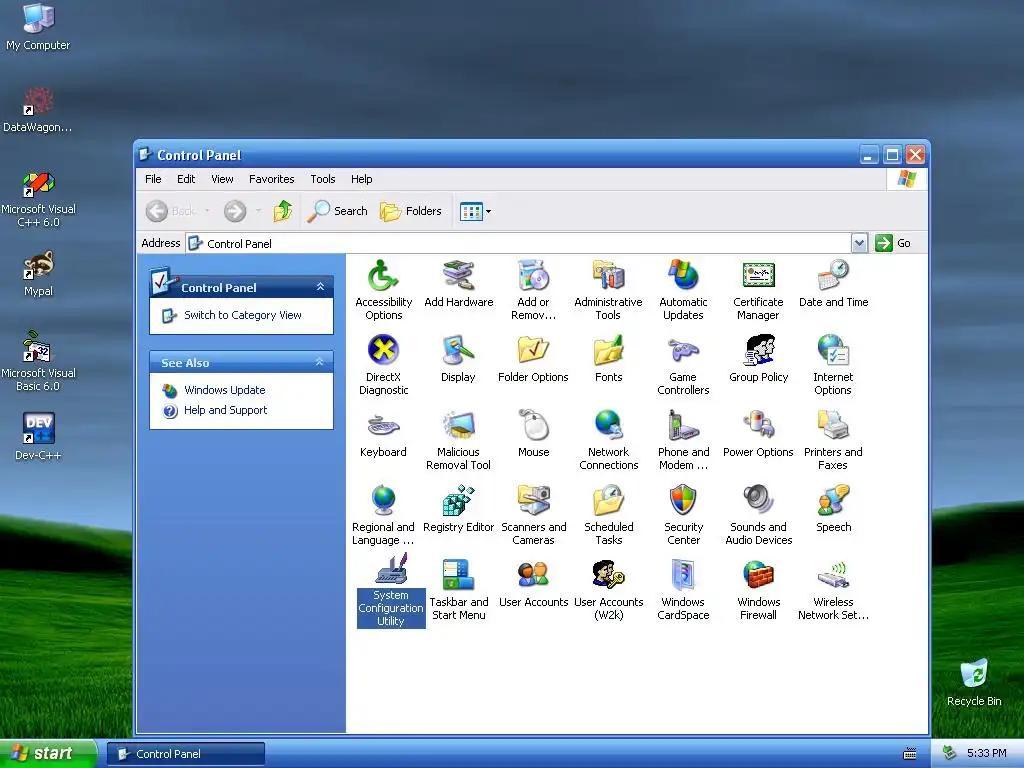
Task: Open Help and Support link
Action: tap(225, 410)
